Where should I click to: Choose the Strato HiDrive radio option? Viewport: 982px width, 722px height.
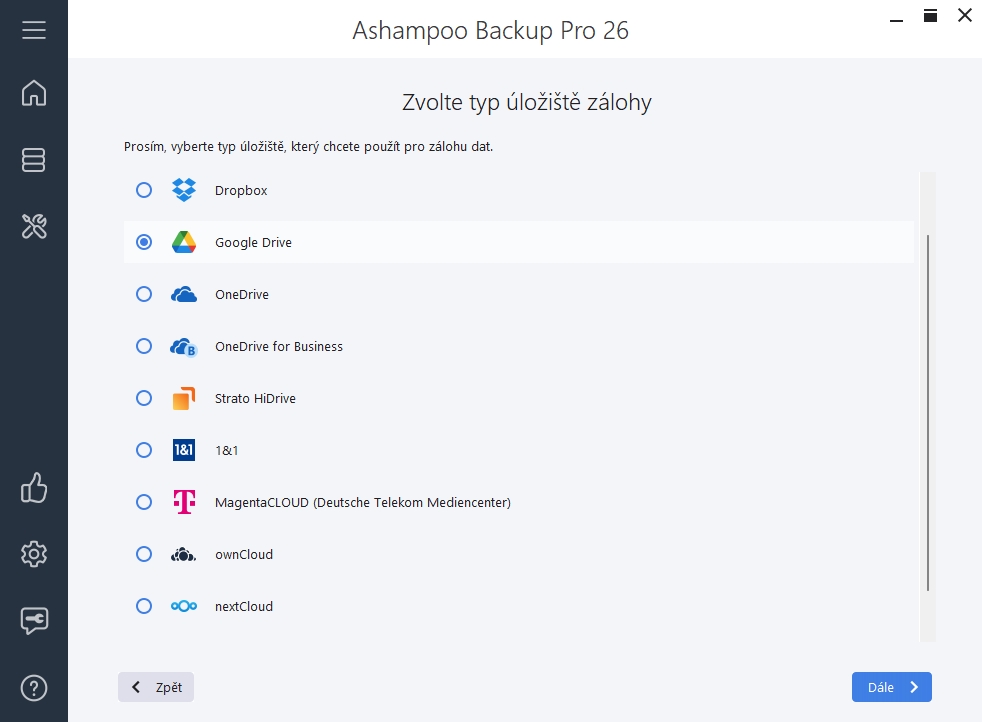coord(144,398)
